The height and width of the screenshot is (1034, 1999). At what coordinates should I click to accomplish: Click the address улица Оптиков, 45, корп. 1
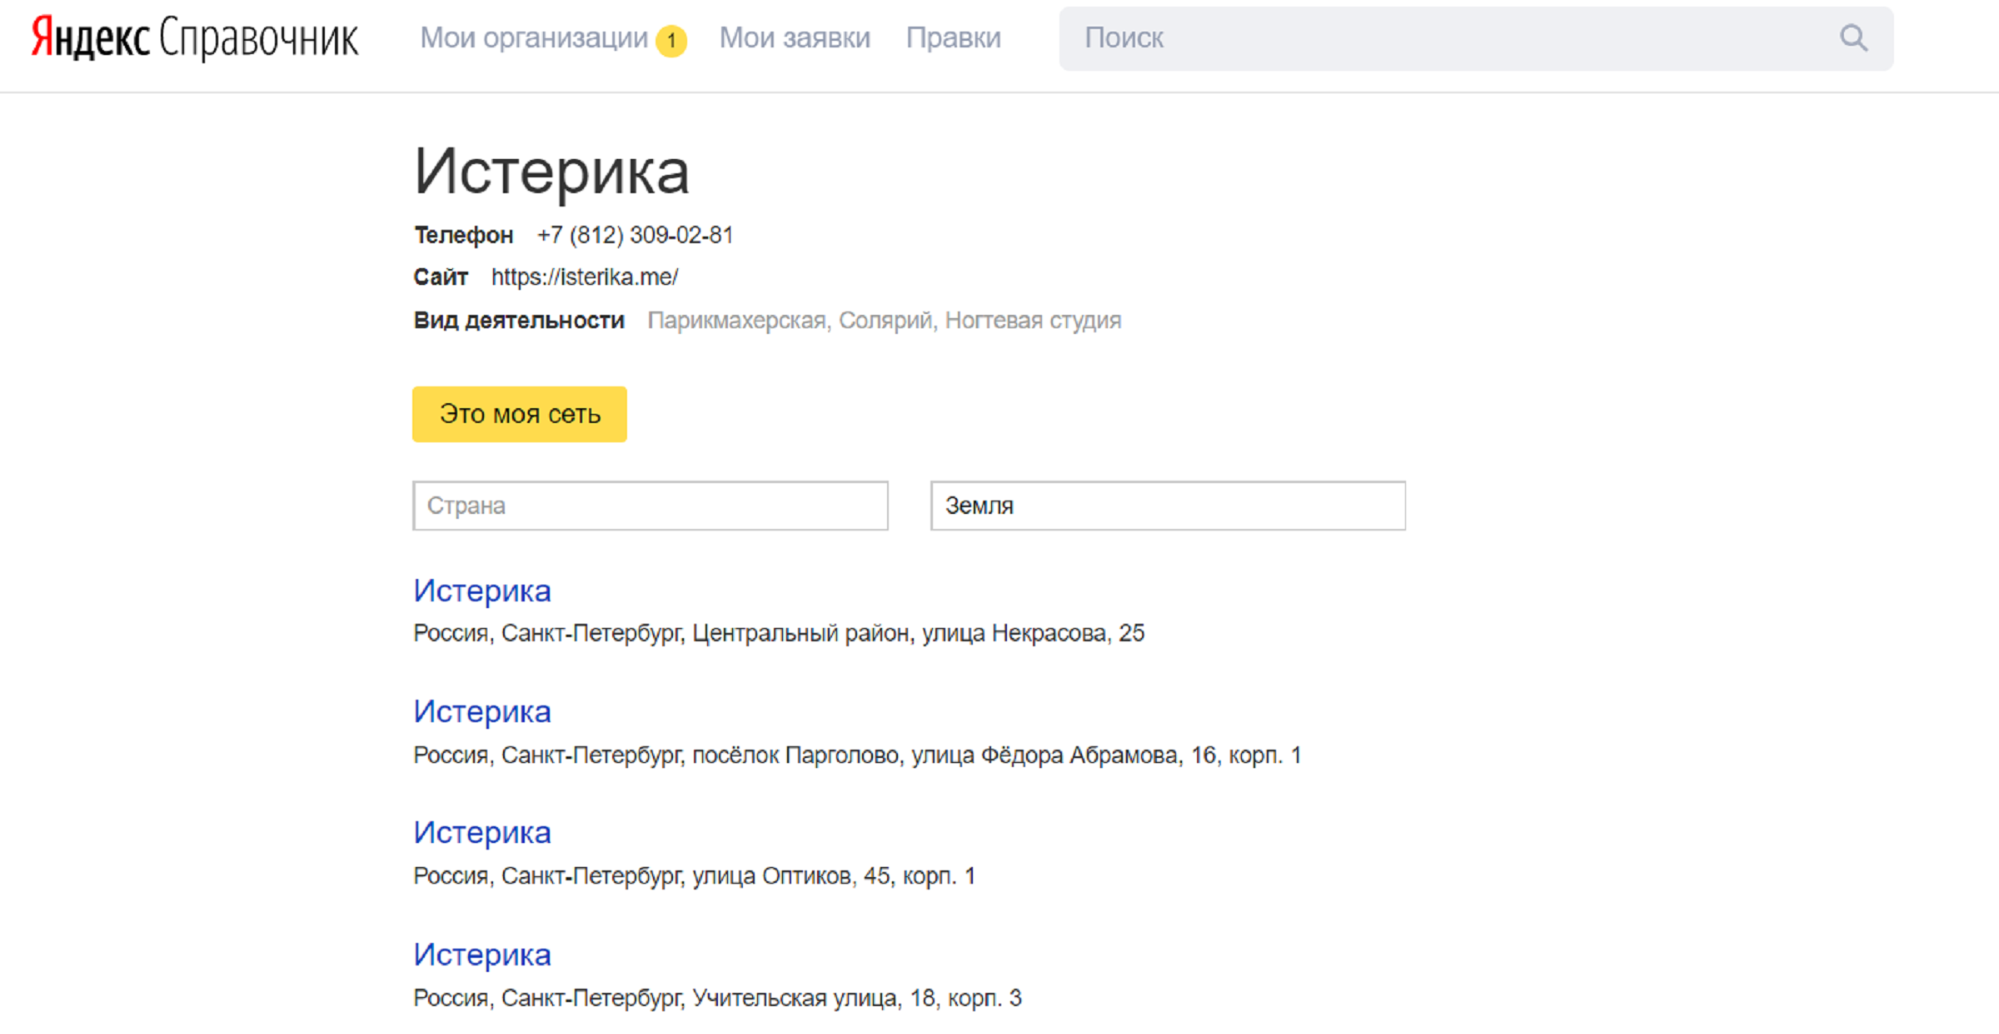pos(834,876)
